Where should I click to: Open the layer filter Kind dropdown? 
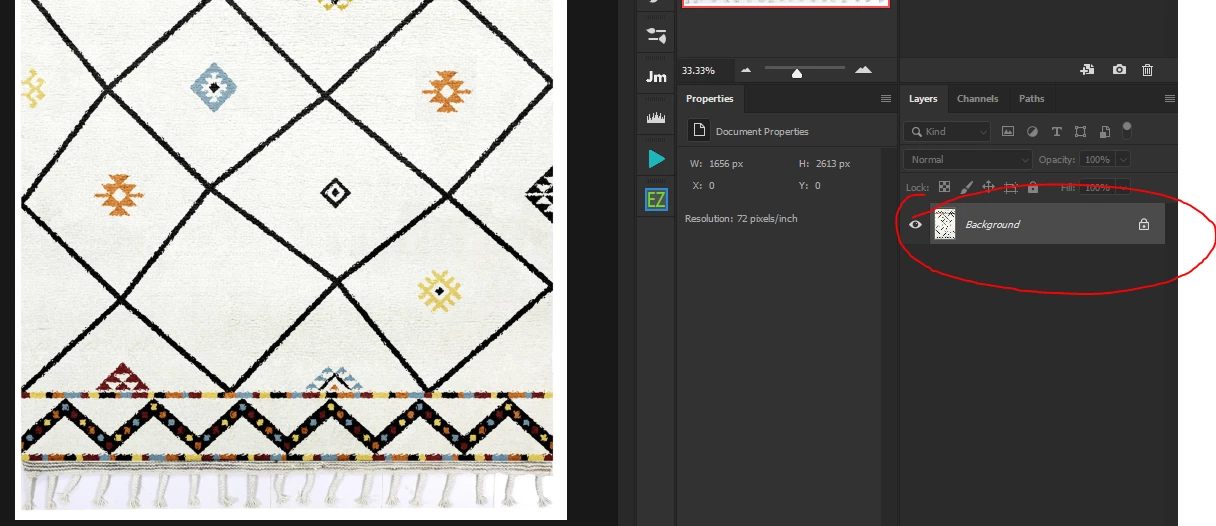pyautogui.click(x=947, y=131)
